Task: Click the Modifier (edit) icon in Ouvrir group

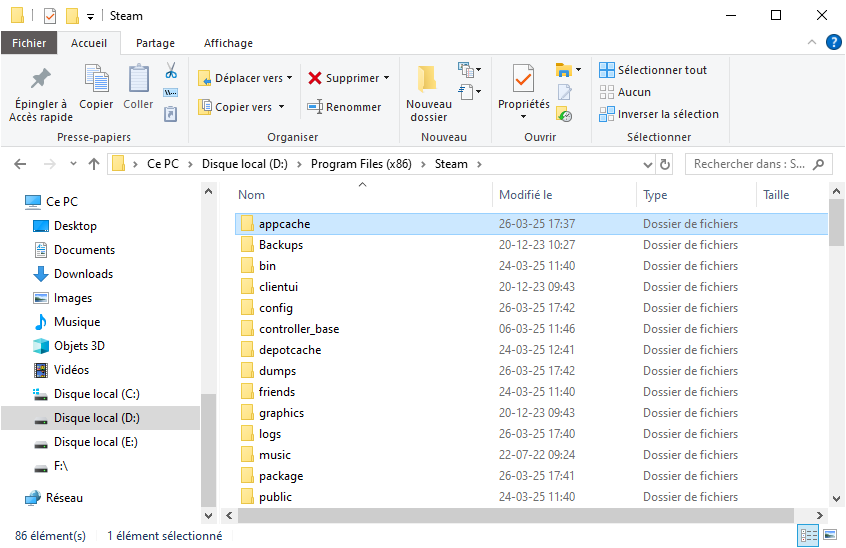Action: 564,92
